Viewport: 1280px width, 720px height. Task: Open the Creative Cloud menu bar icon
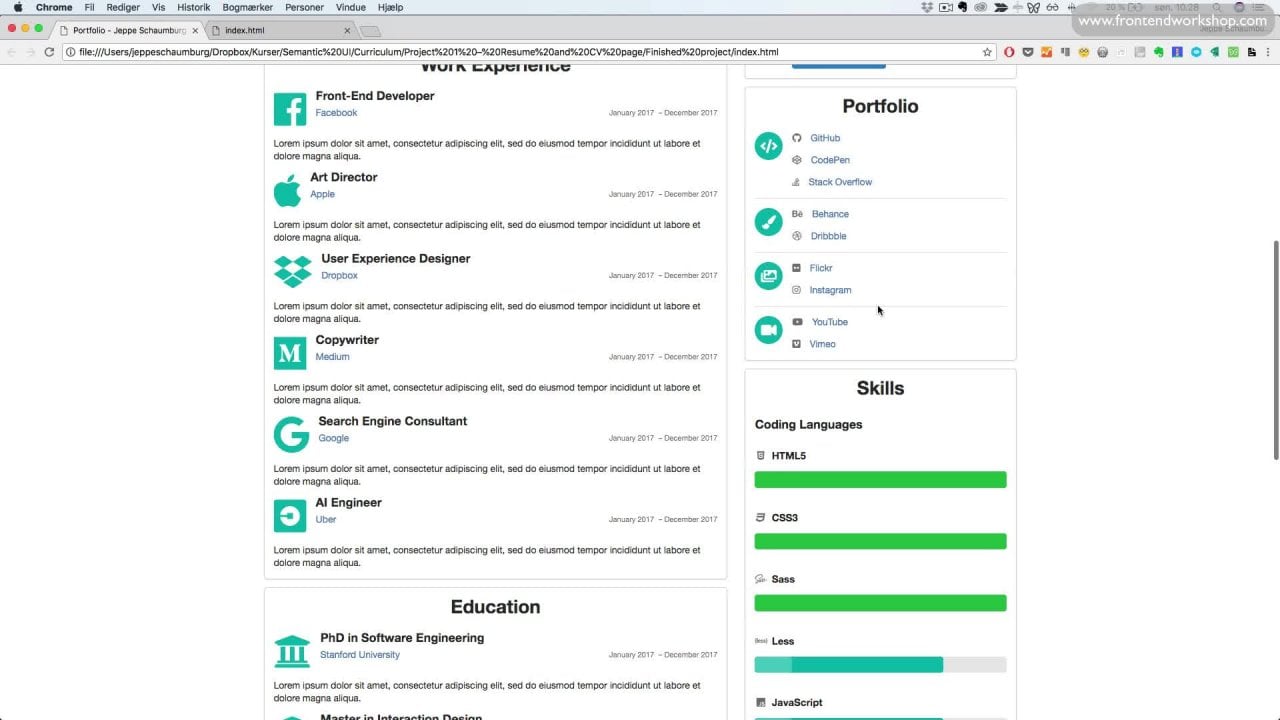(x=980, y=7)
